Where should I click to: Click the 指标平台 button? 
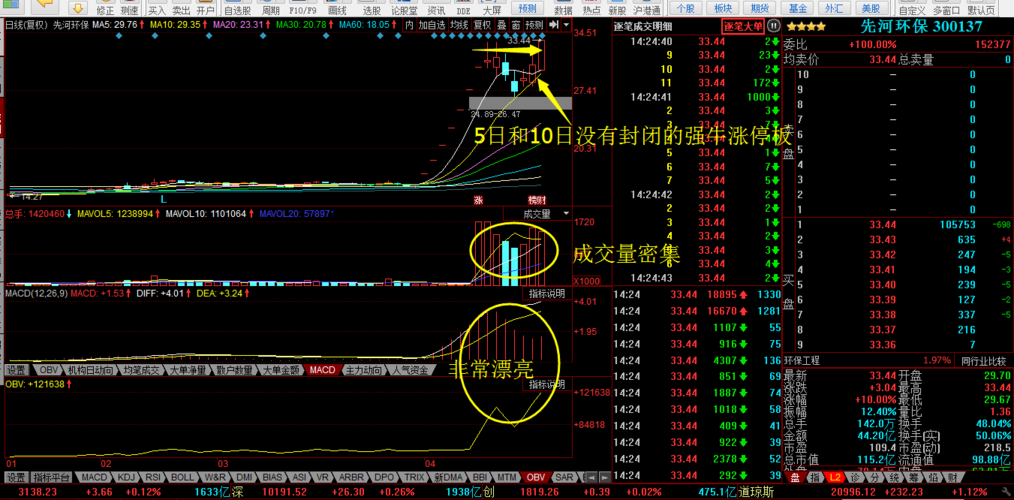[51, 477]
